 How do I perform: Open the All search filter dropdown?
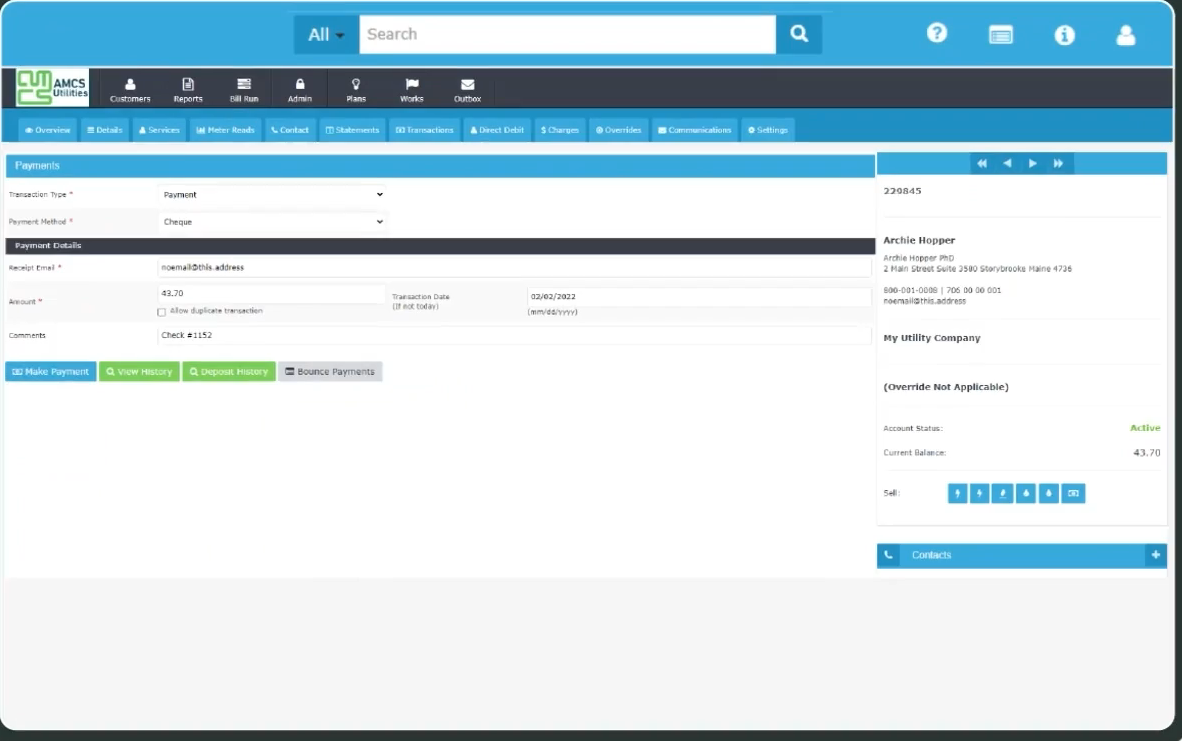tap(324, 33)
